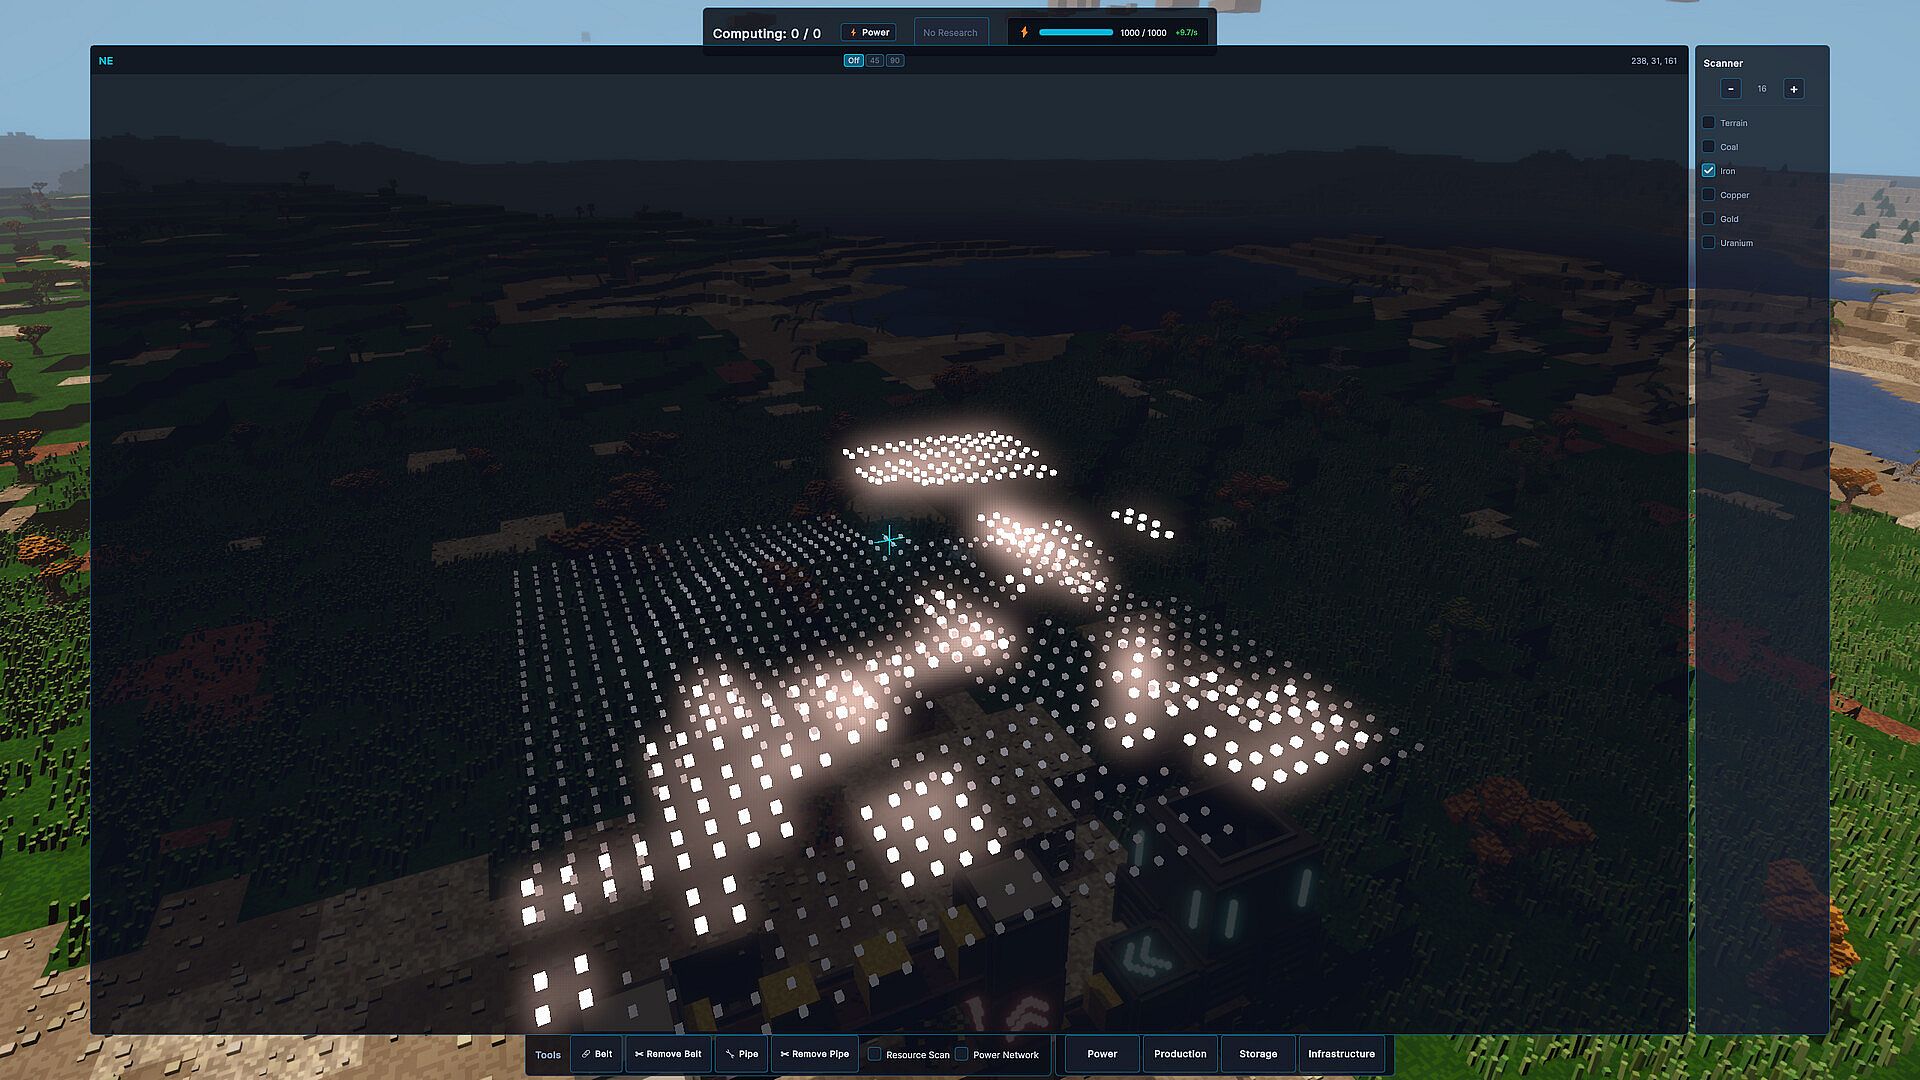Enable the Resource Scan checkbox
This screenshot has height=1080, width=1920.
(875, 1054)
